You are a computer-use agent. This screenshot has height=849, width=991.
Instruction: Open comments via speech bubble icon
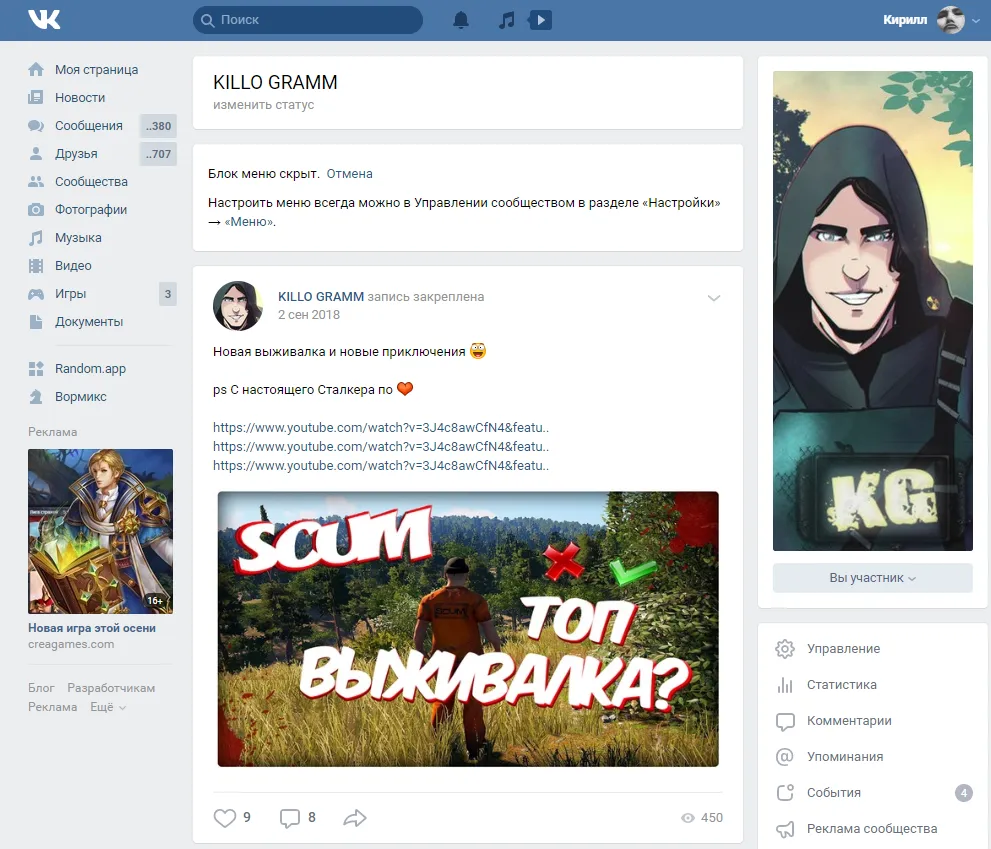(x=290, y=818)
